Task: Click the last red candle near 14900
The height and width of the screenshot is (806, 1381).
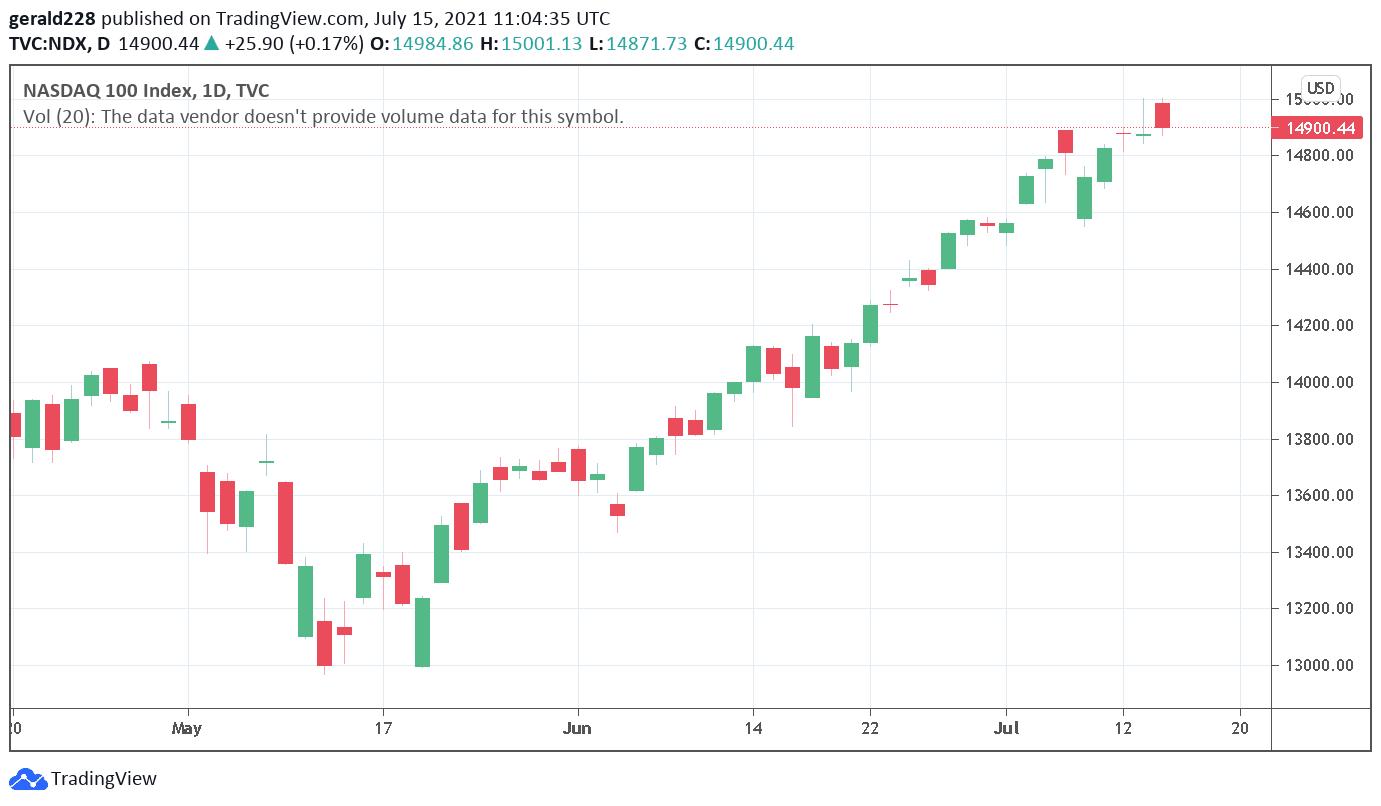Action: tap(1162, 115)
